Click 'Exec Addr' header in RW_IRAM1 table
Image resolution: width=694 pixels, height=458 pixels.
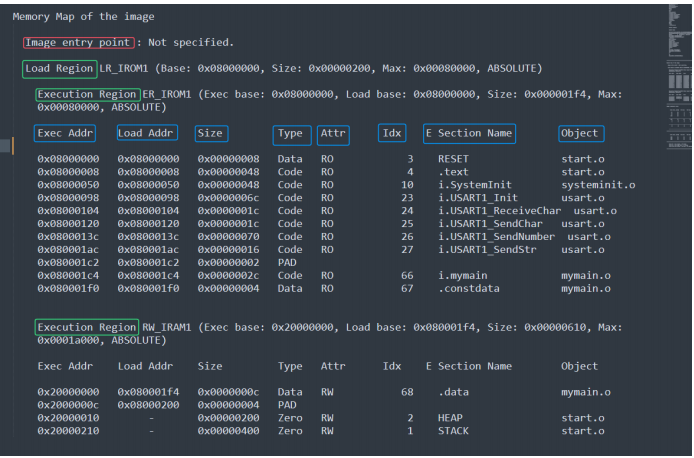pyautogui.click(x=65, y=366)
